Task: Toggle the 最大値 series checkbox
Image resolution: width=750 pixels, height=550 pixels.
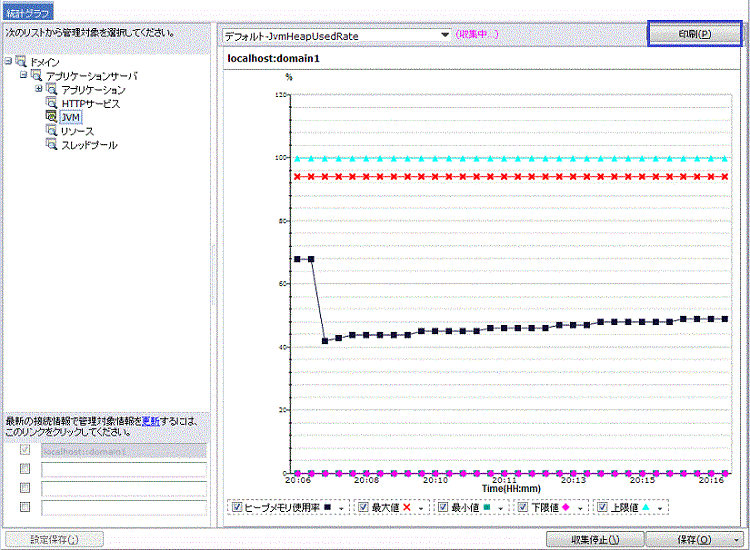Action: (x=363, y=507)
